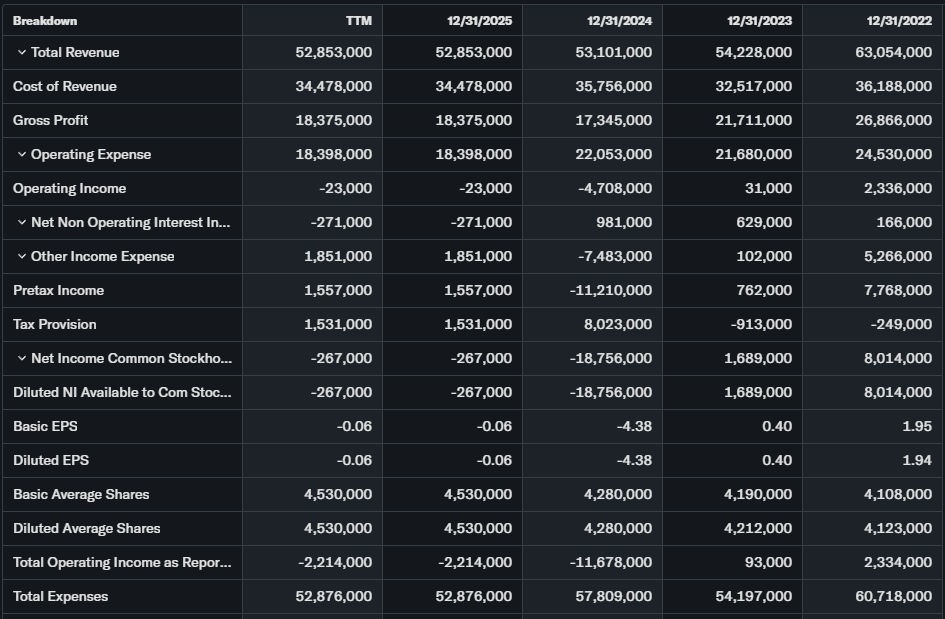The image size is (945, 619).
Task: Select the 12/31/2025 column header
Action: [x=479, y=20]
